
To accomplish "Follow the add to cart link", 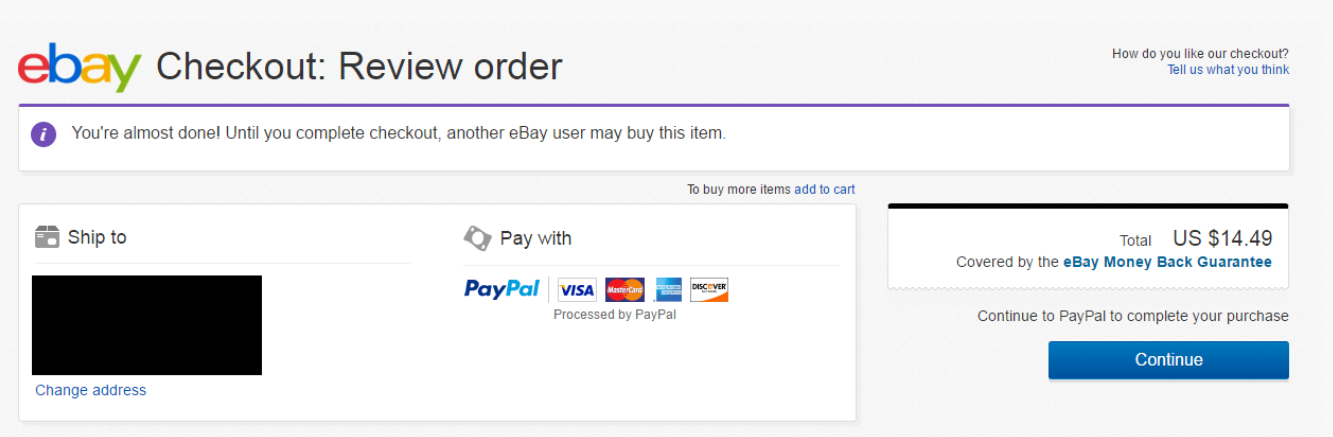I will point(824,189).
